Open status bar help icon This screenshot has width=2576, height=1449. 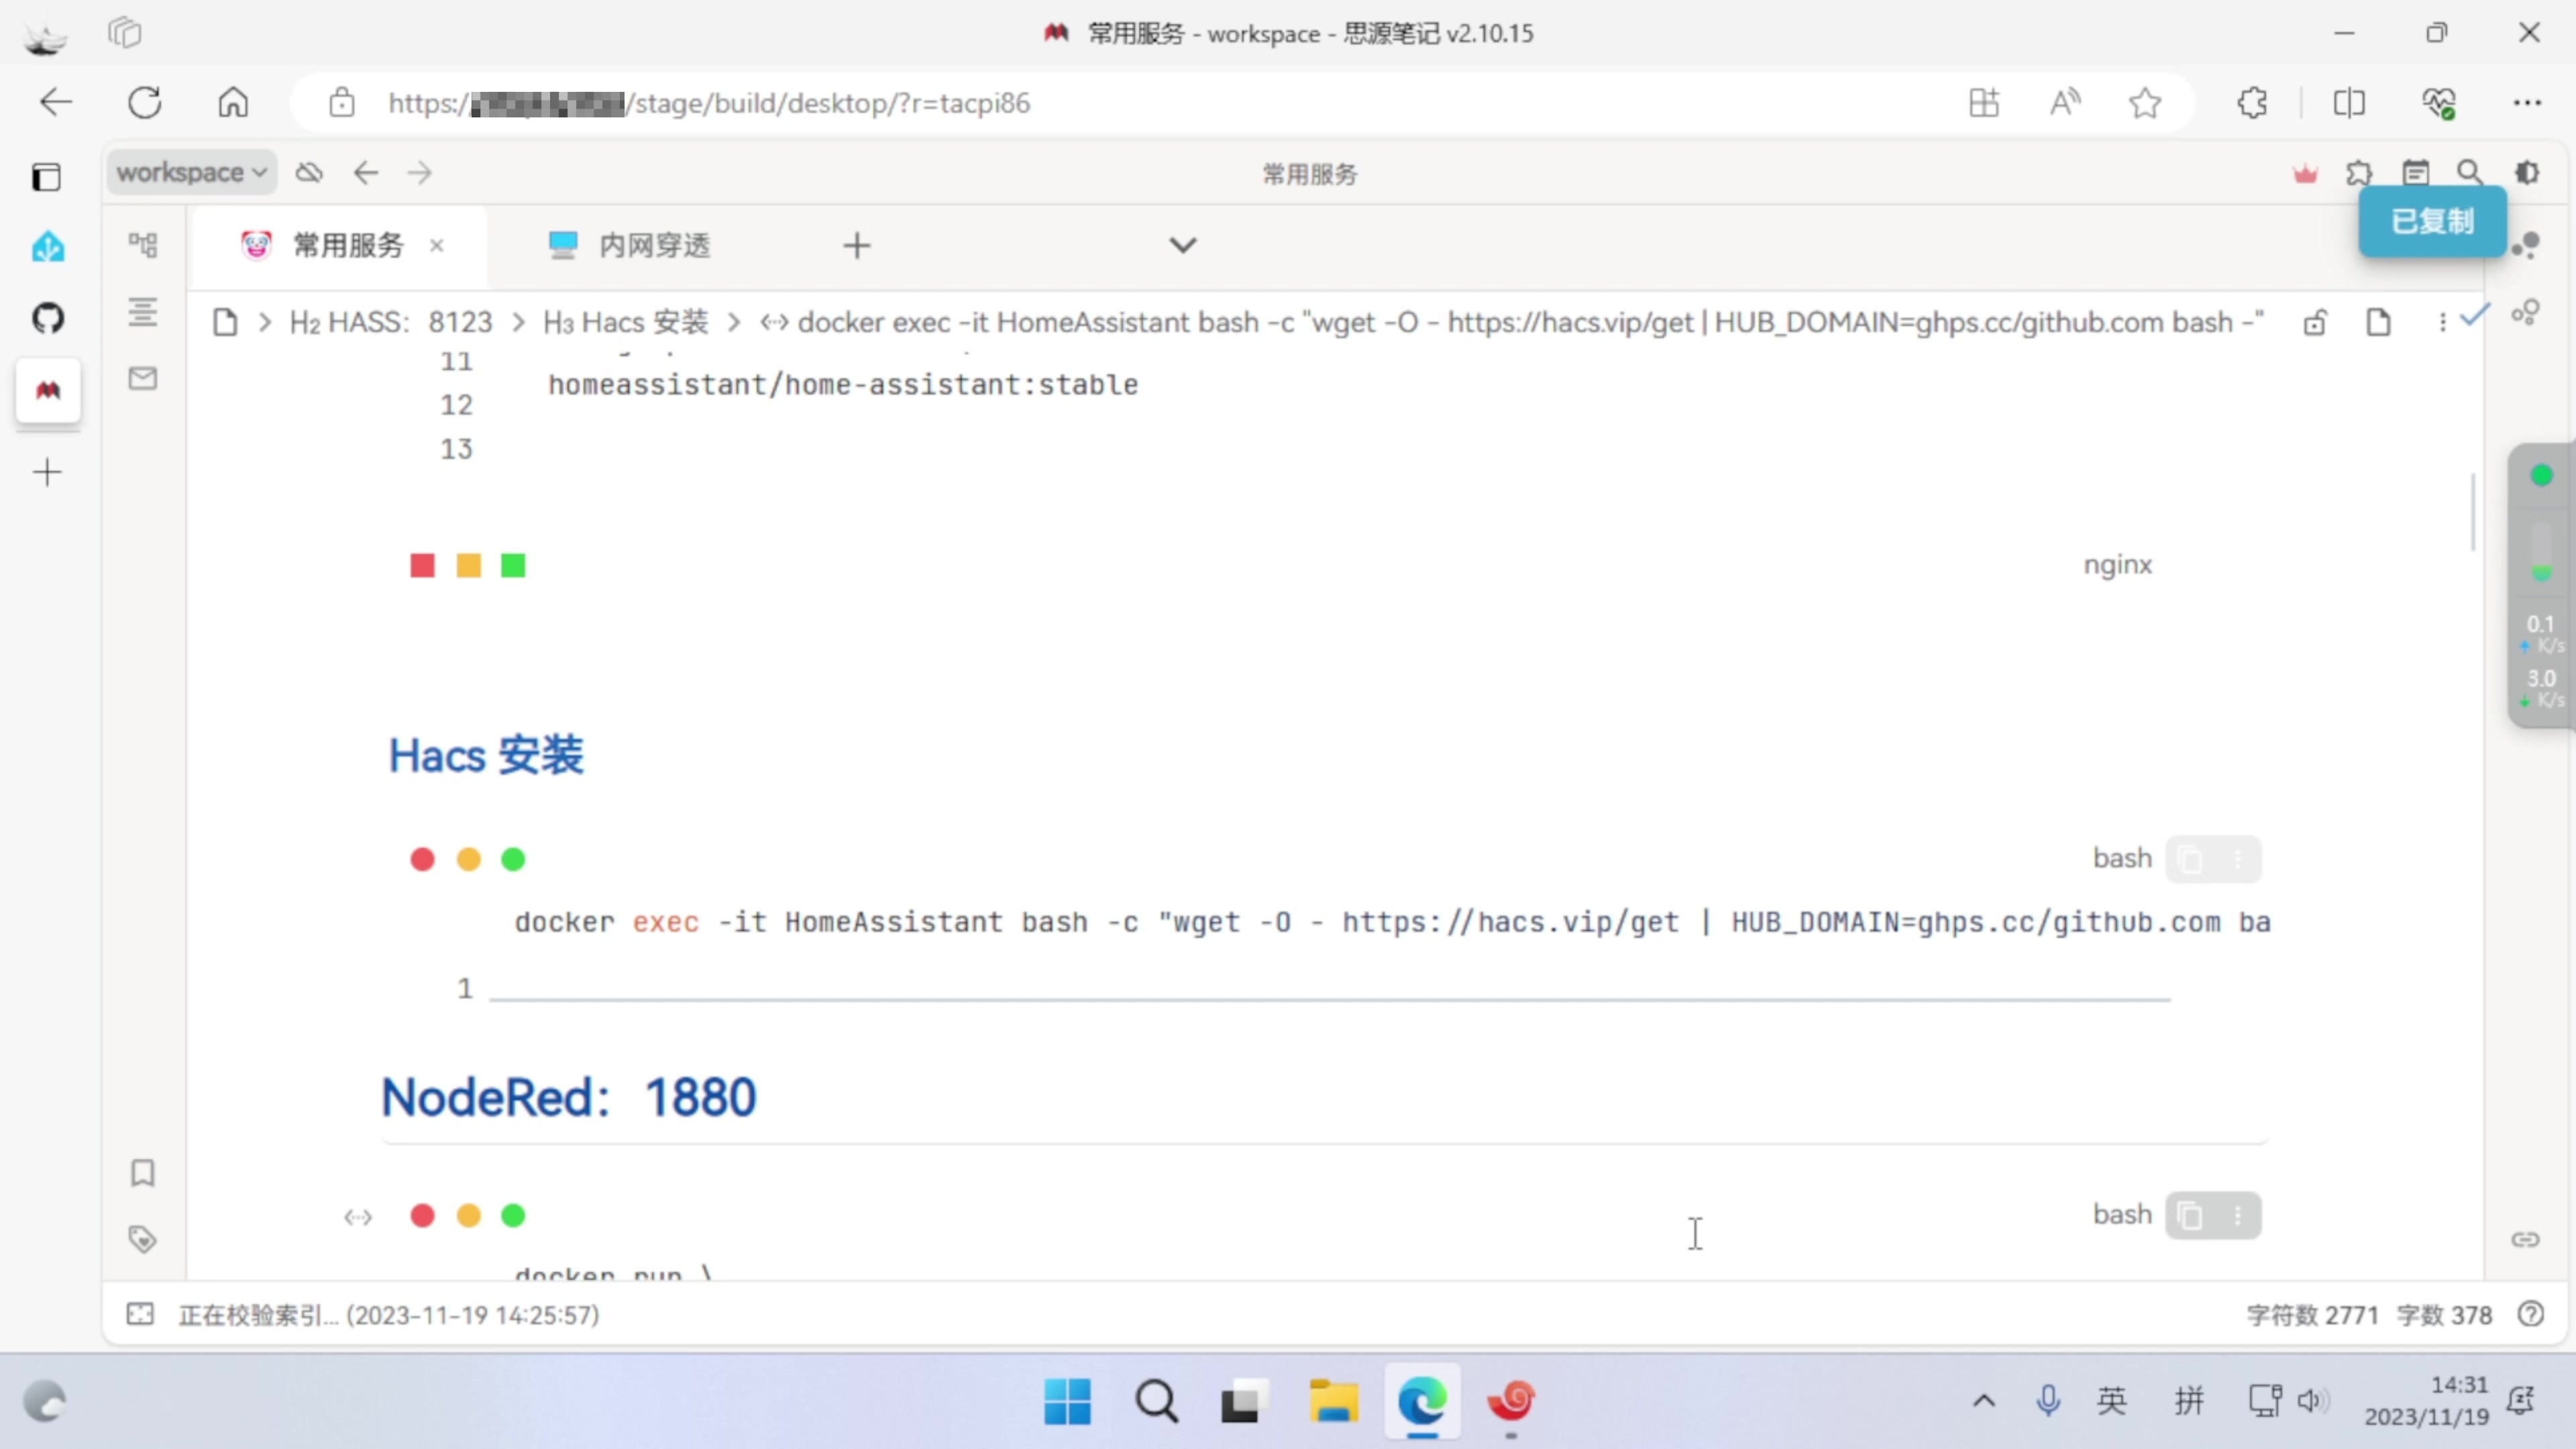(x=2531, y=1314)
